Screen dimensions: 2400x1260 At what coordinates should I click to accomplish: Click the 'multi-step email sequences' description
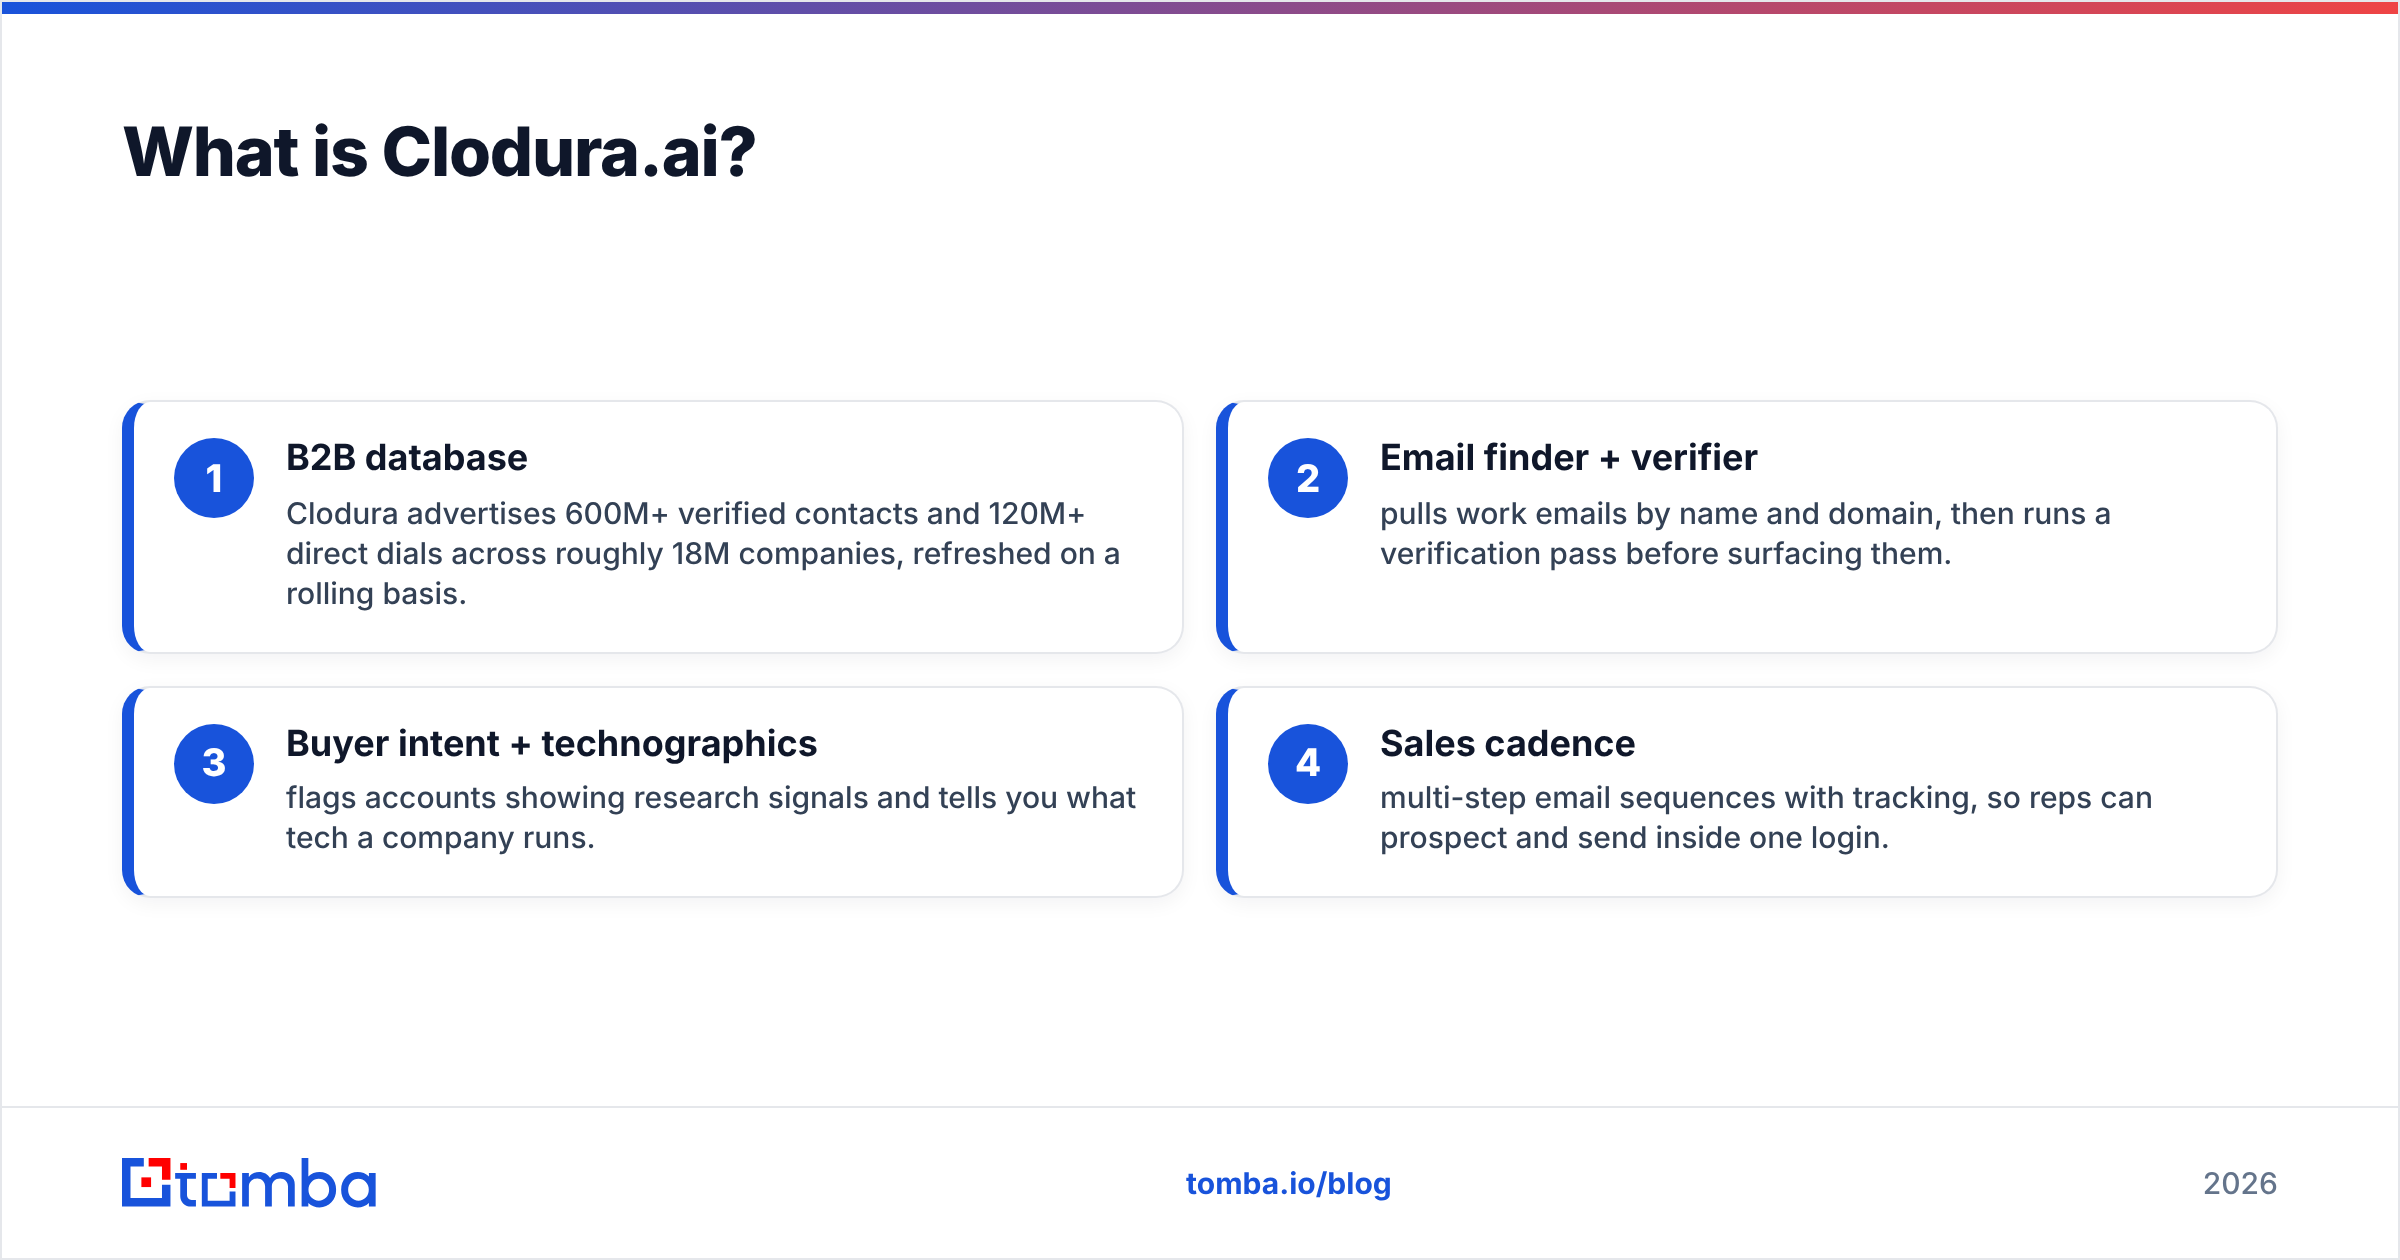point(1766,817)
